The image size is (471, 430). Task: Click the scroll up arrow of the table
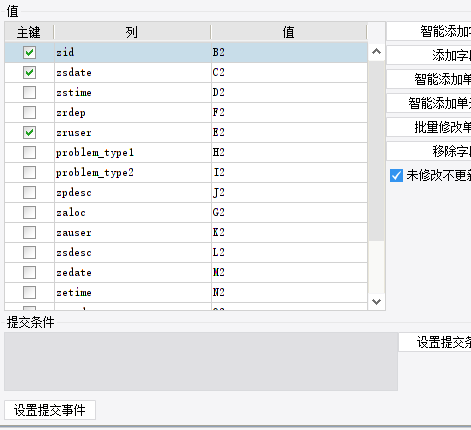(x=376, y=51)
